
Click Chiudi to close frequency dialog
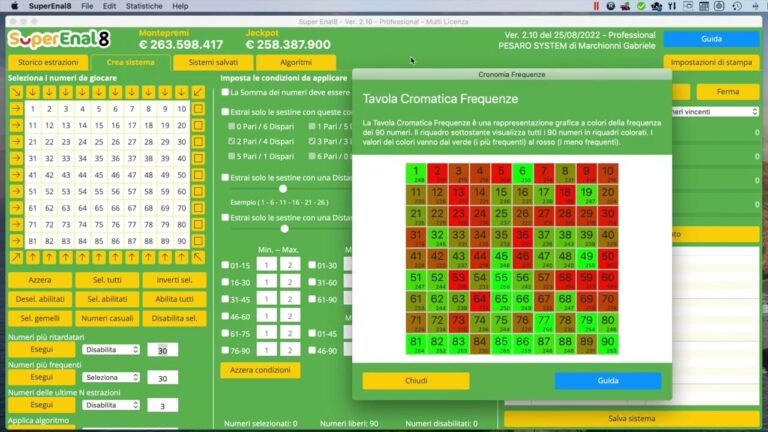tap(416, 381)
